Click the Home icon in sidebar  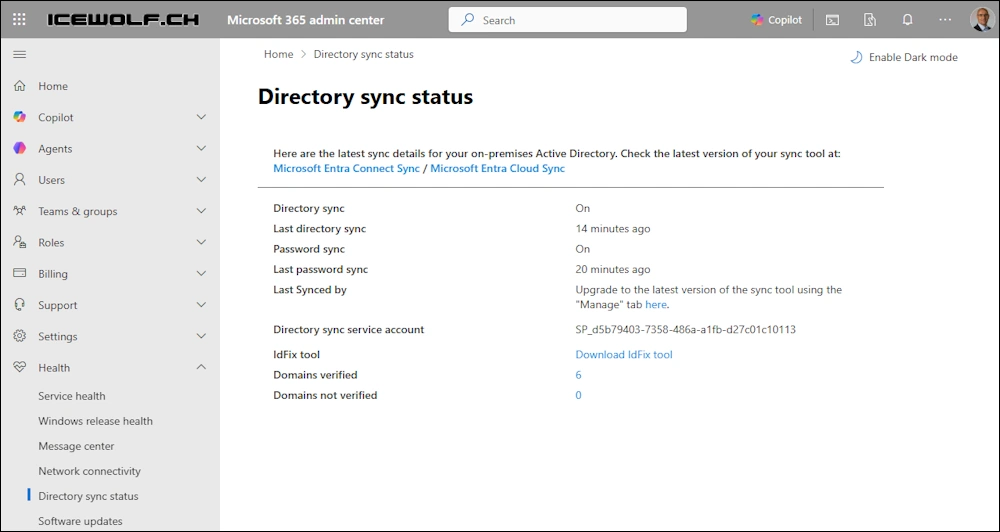tap(20, 86)
